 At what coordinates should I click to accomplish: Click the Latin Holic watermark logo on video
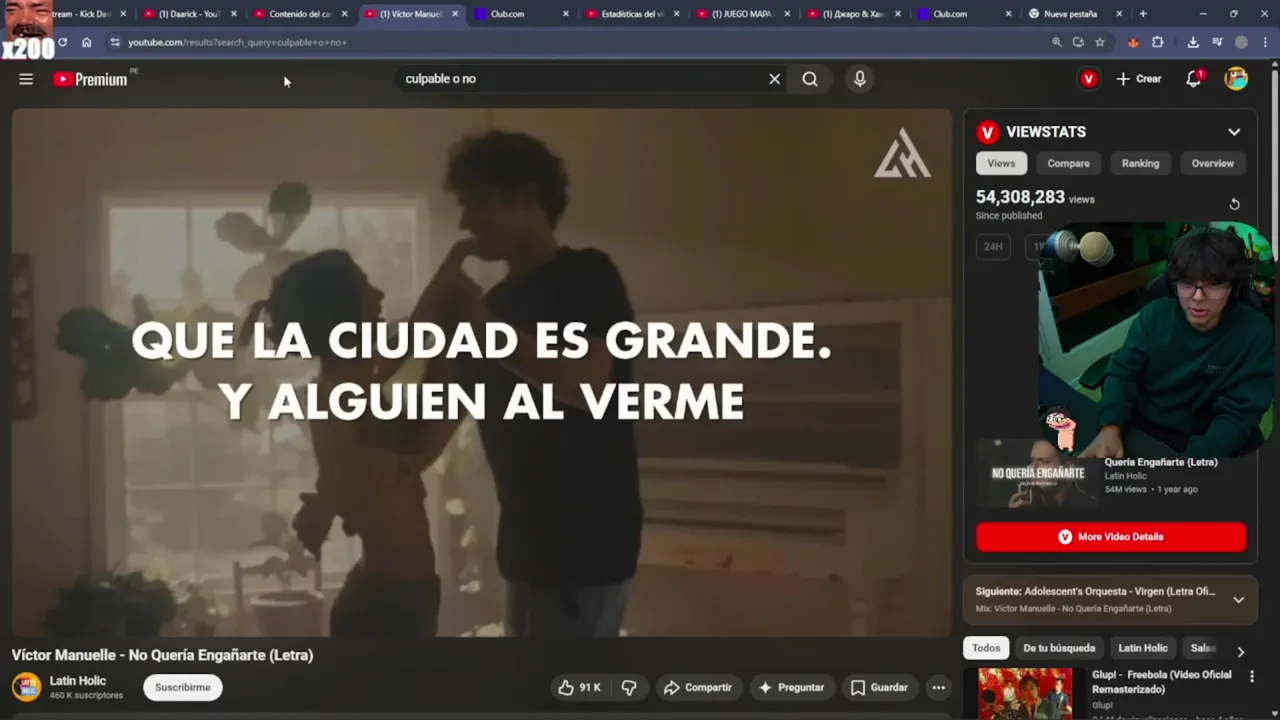(x=902, y=153)
